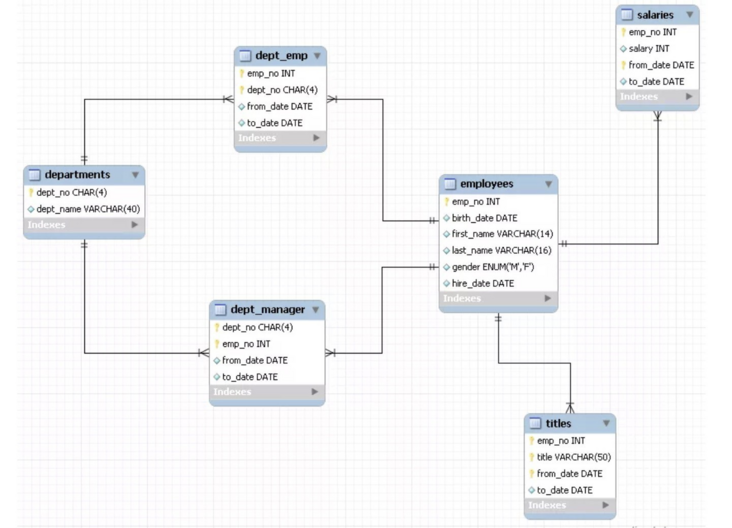Click the employees table icon

(x=450, y=184)
